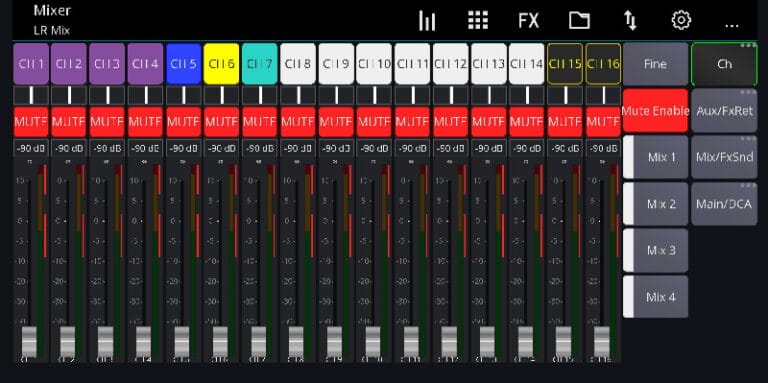Mute channel CH 12
768x383 pixels.
click(x=451, y=121)
